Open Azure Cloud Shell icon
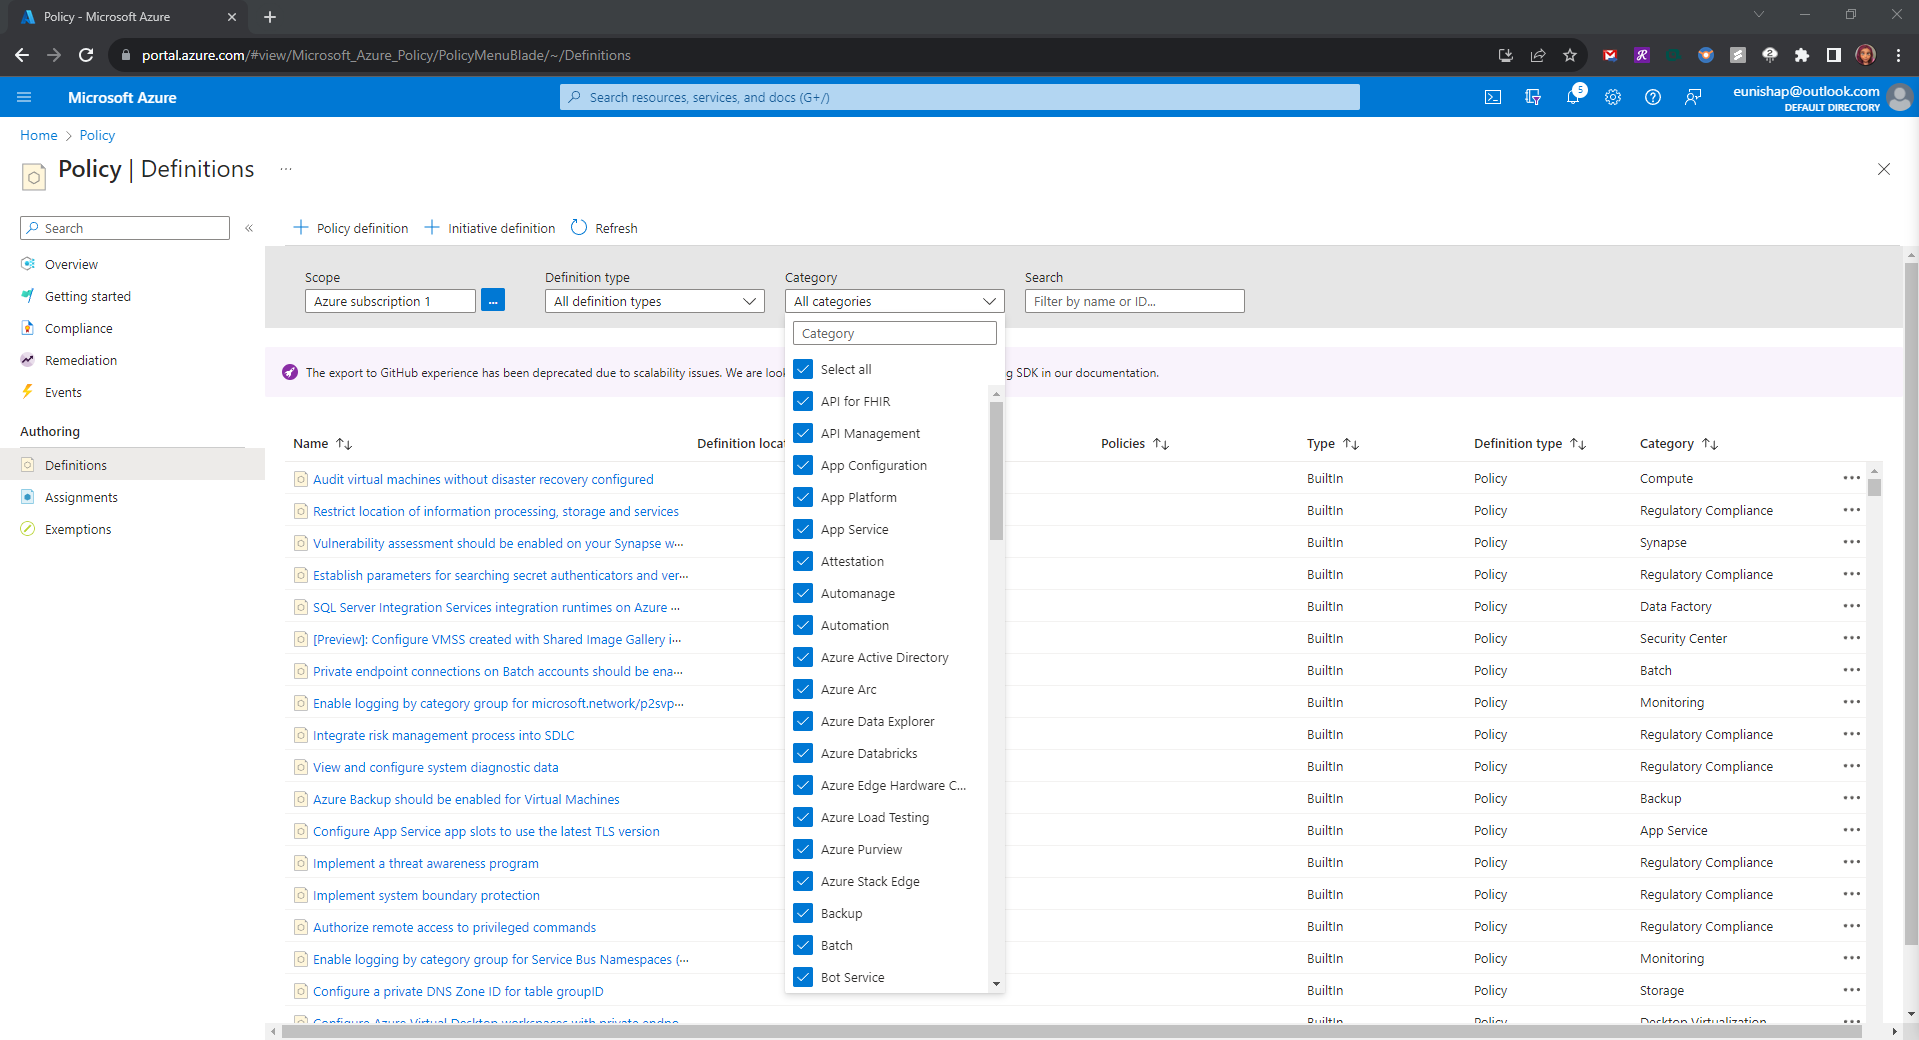 (1493, 97)
